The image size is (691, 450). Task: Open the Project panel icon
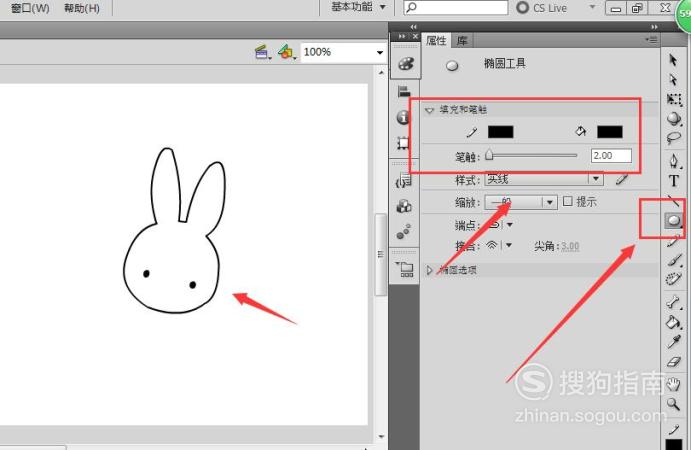[405, 268]
